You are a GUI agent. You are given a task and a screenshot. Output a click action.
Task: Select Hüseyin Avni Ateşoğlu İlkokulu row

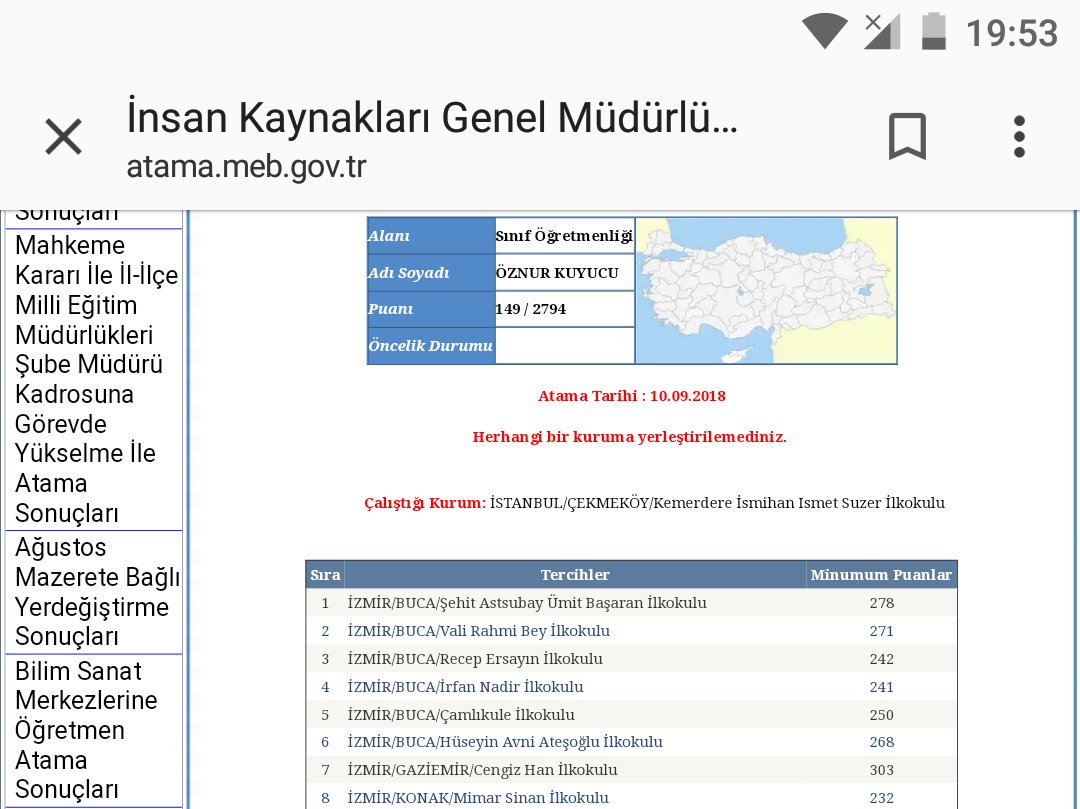coord(632,742)
